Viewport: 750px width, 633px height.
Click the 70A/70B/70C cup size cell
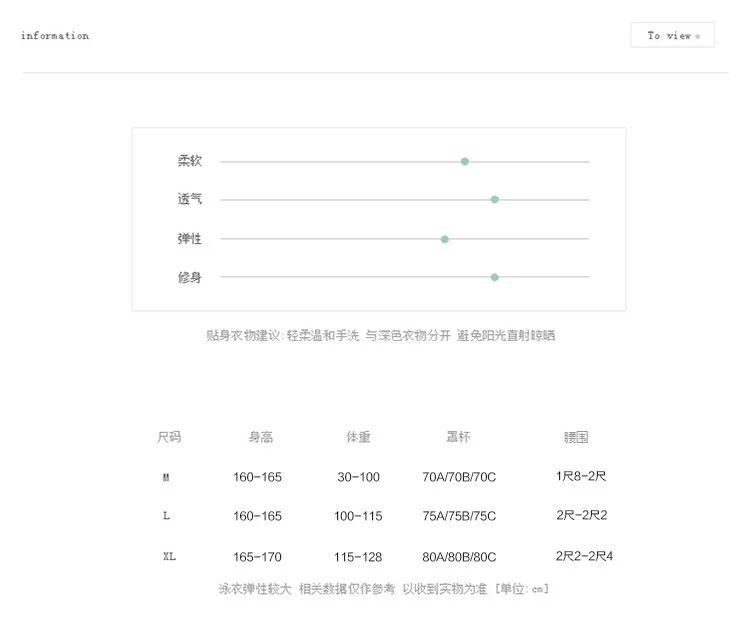point(459,477)
